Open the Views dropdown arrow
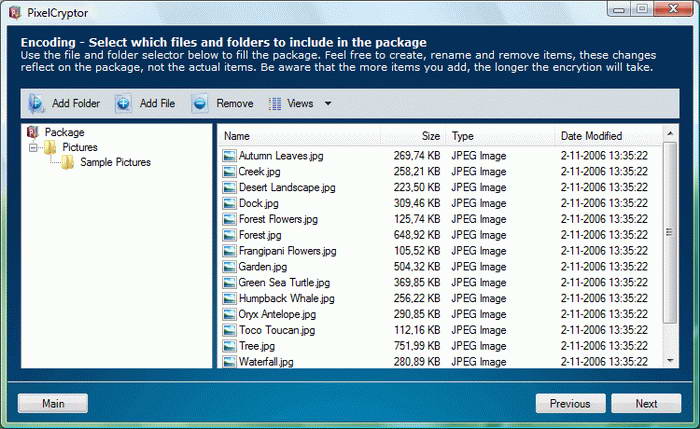This screenshot has height=429, width=700. (x=328, y=104)
